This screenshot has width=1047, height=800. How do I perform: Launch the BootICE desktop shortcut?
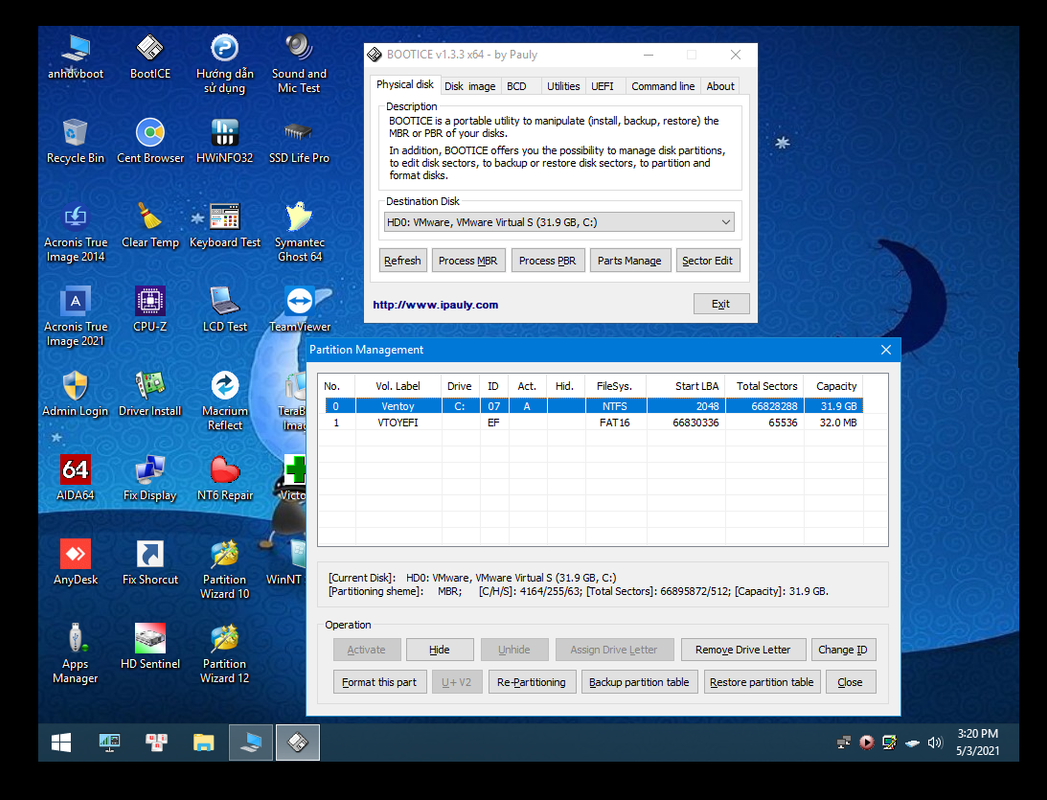(x=150, y=57)
